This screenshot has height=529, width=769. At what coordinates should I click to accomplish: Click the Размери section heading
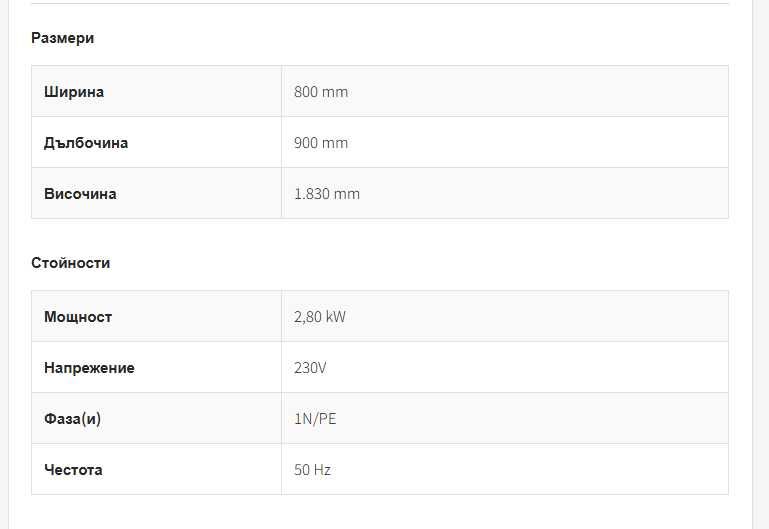pos(62,38)
